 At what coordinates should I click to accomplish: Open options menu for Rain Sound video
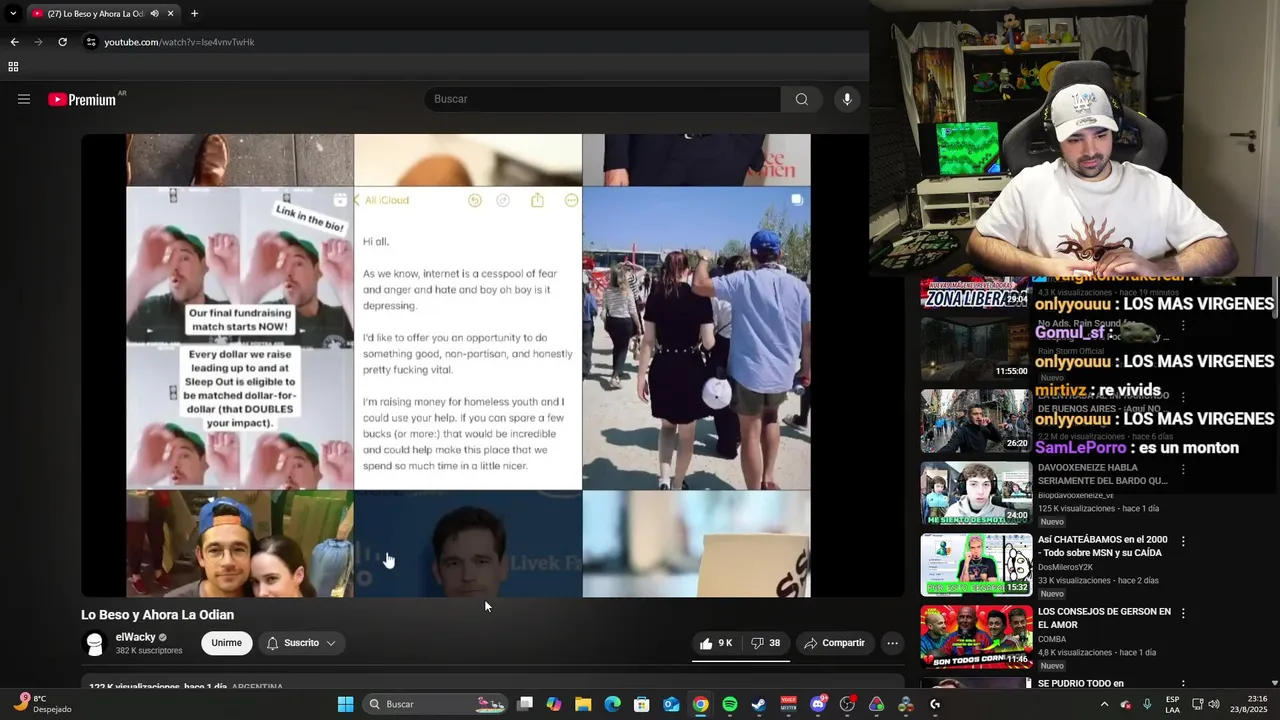coord(1183,325)
